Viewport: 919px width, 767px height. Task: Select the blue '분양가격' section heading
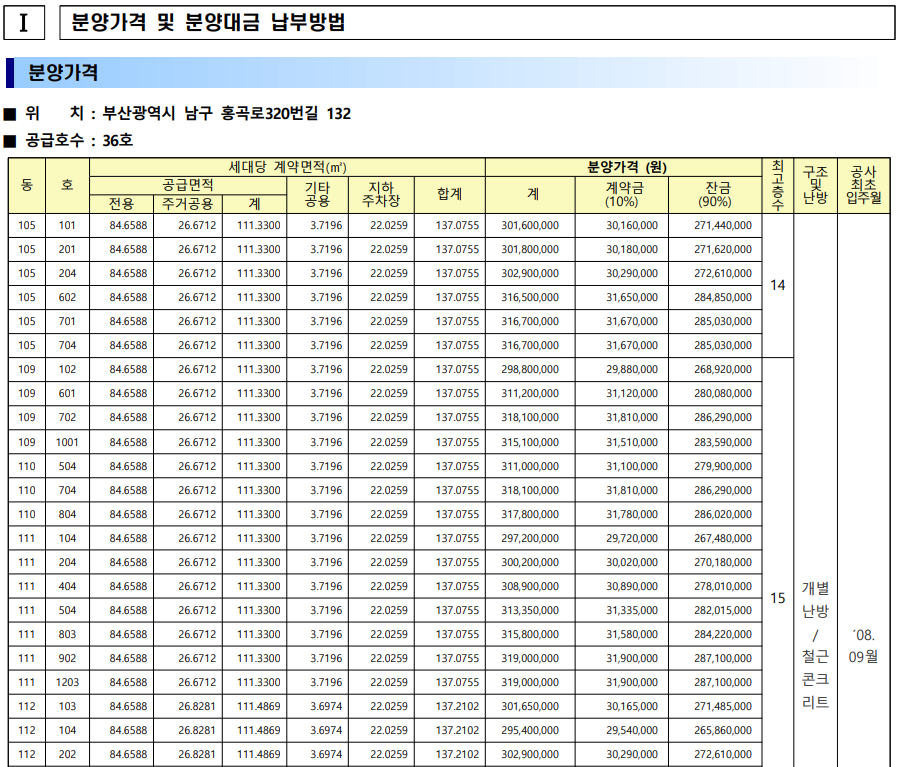pyautogui.click(x=63, y=73)
